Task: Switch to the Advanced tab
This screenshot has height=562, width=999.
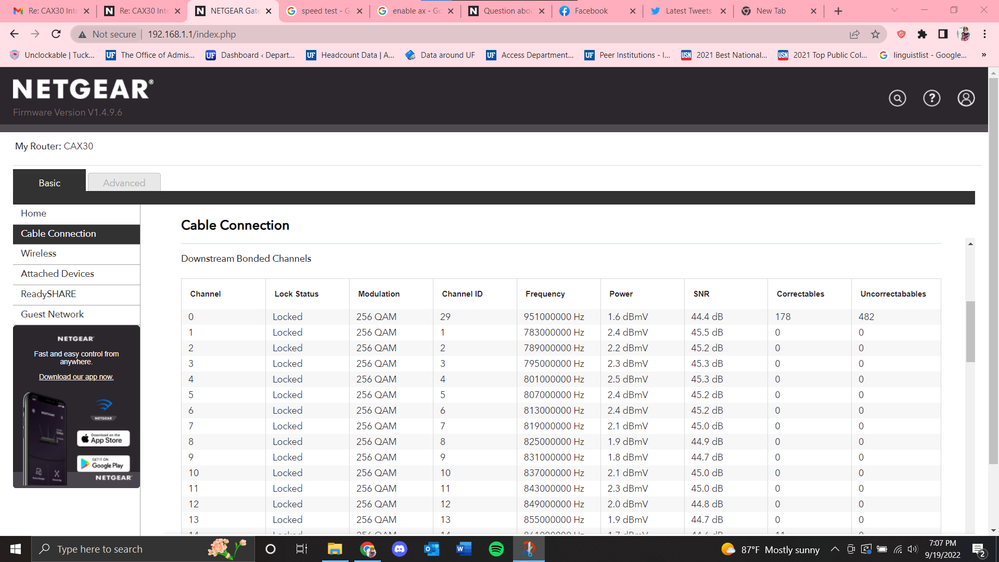Action: (124, 183)
